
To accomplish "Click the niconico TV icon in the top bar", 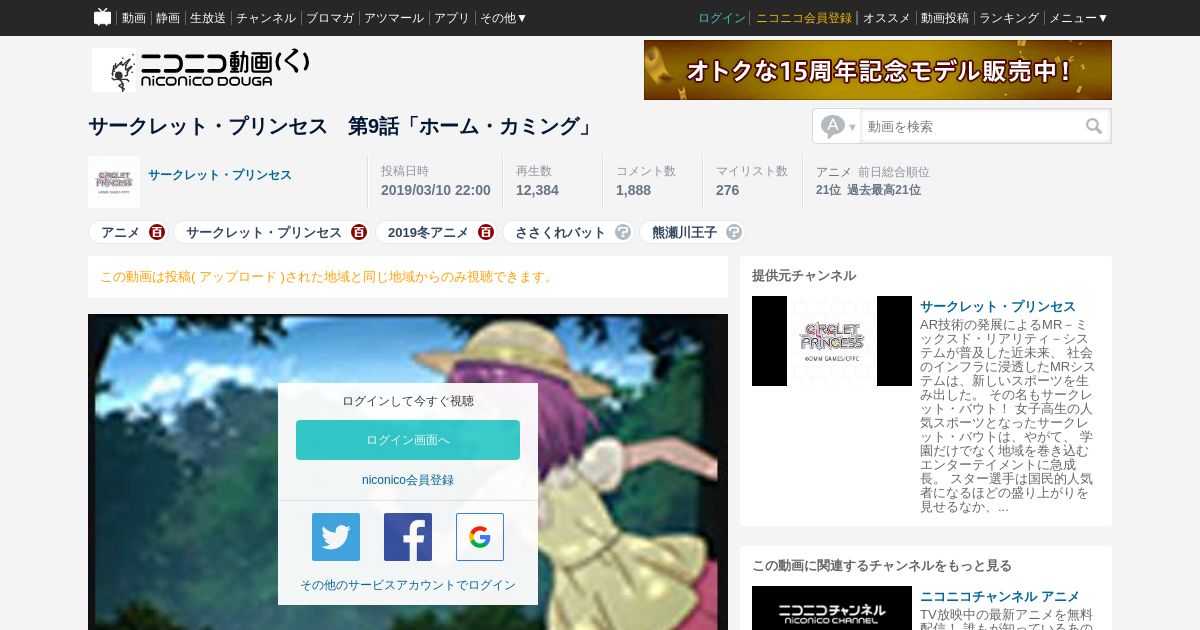I will [x=102, y=17].
